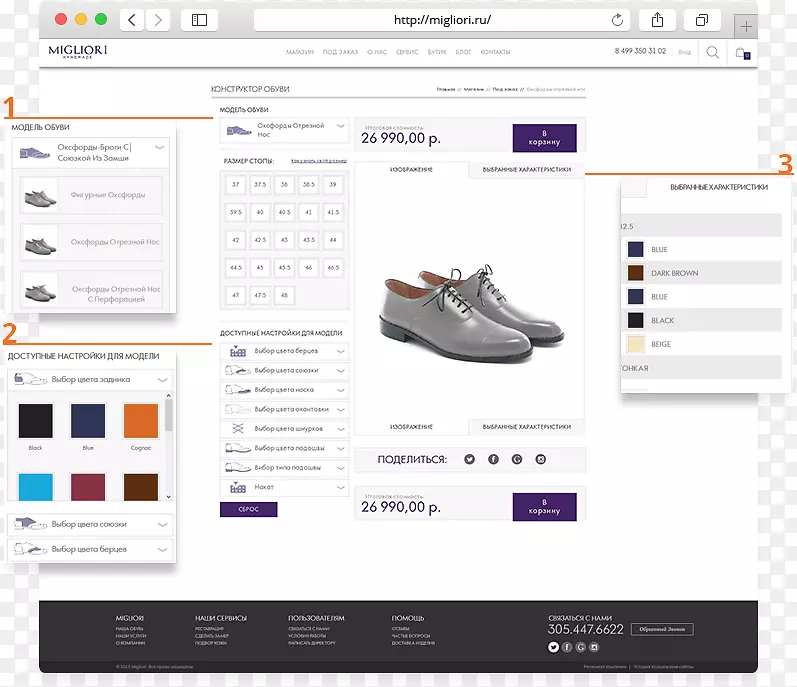
Task: Pick the Black color swatch labeled Black
Action: point(36,421)
